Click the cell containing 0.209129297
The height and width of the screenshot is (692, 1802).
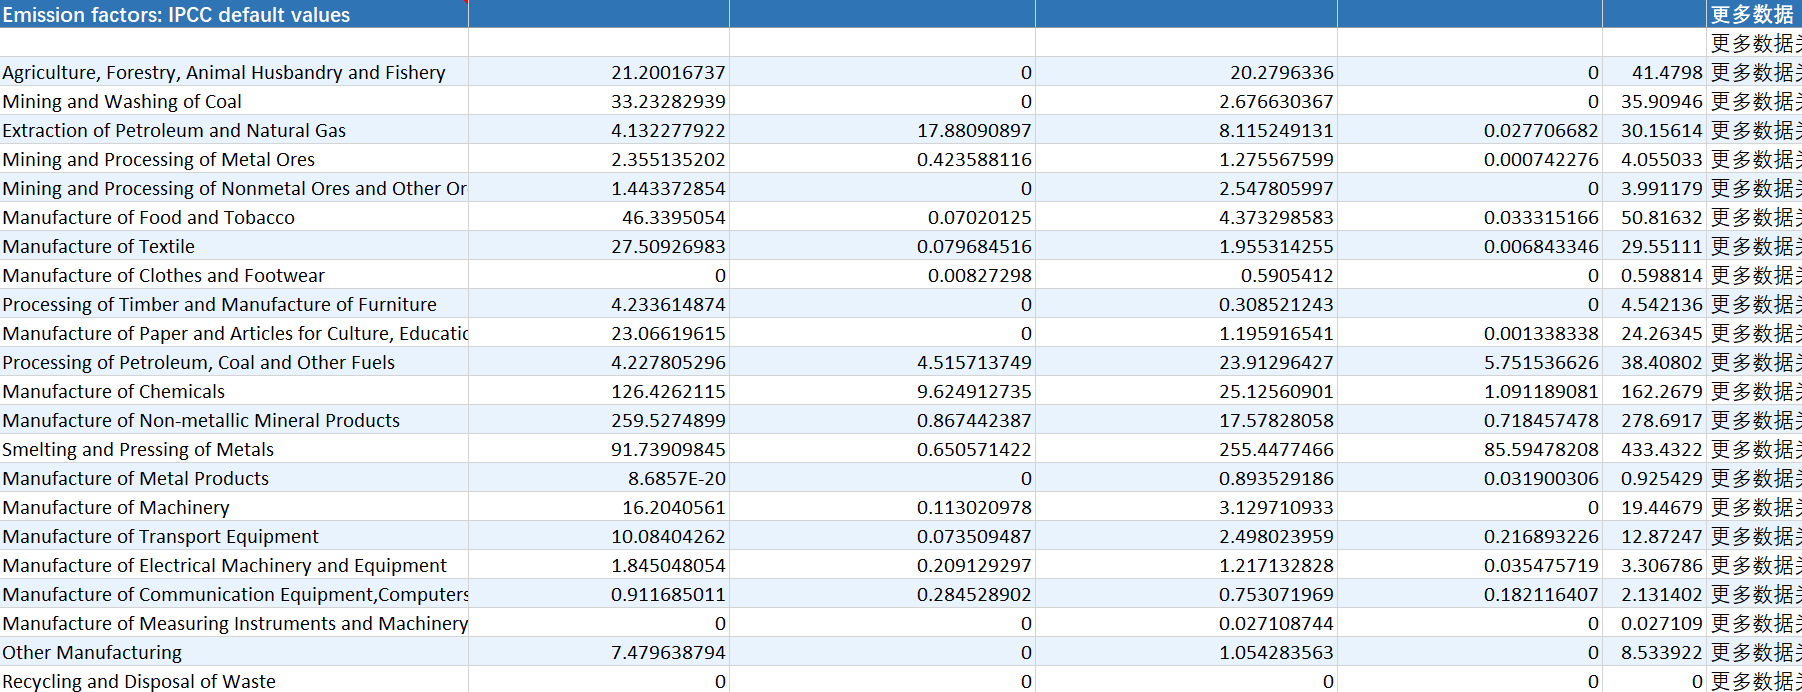(882, 565)
